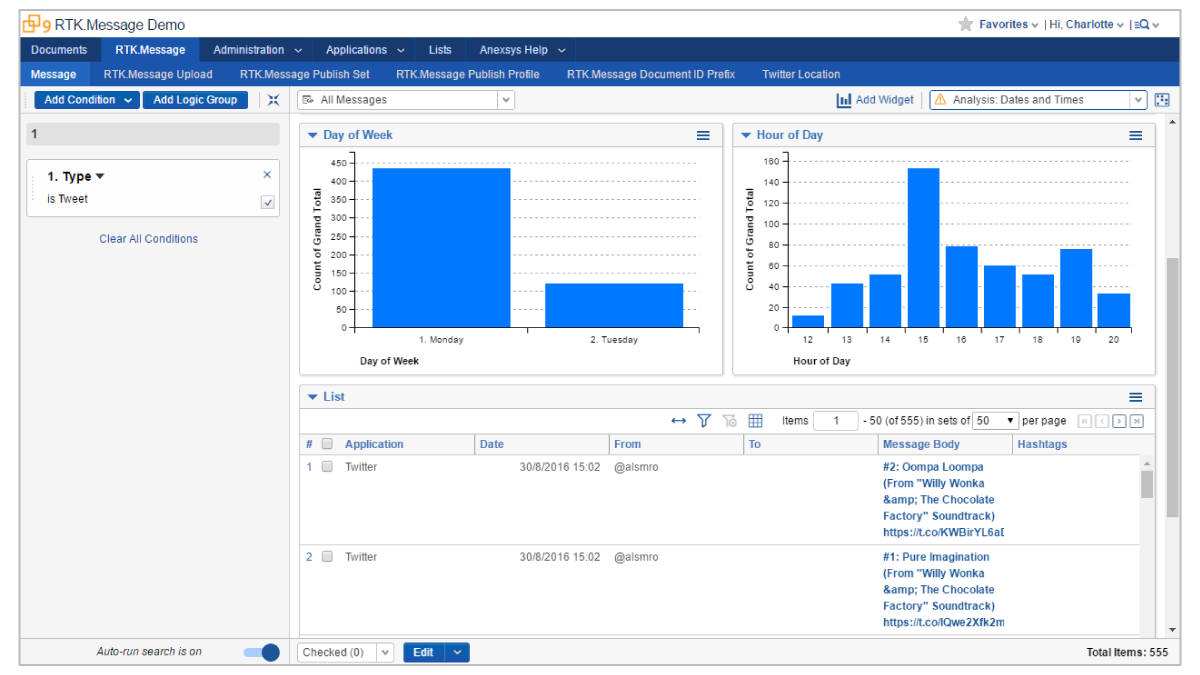Tick the select-all checkbox in list header

[327, 444]
